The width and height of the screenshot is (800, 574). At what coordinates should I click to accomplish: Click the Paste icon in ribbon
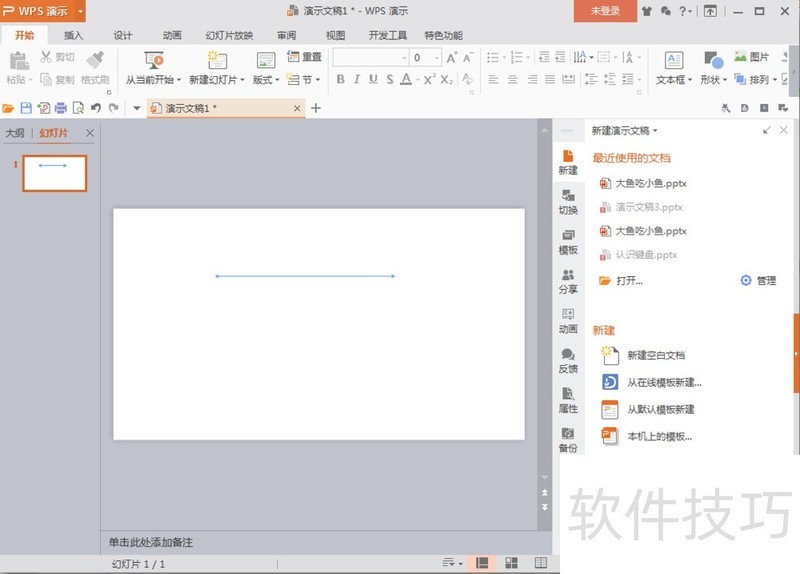(x=19, y=61)
